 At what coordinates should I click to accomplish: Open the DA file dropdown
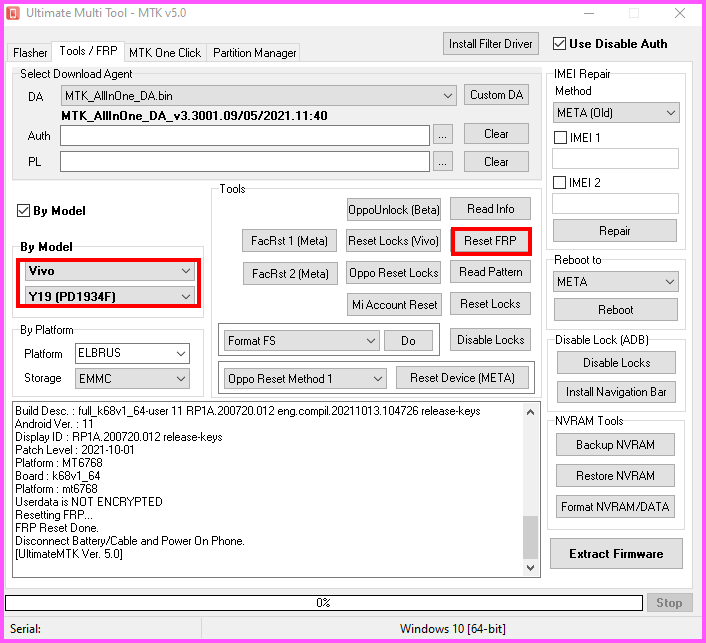point(259,95)
